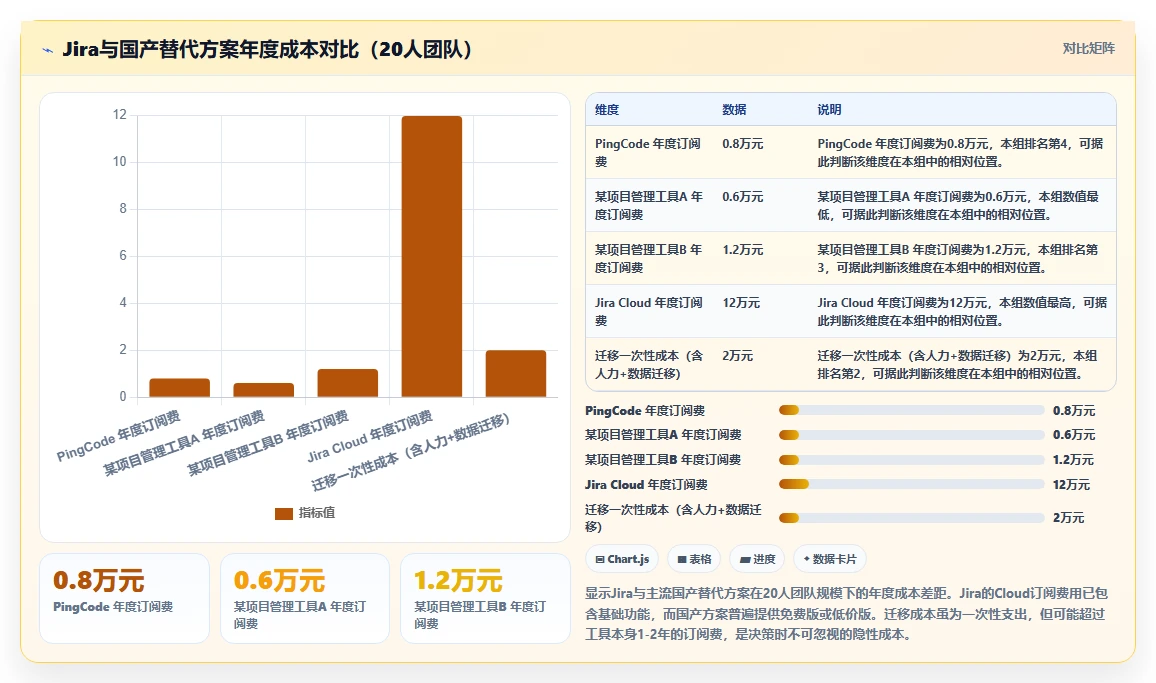Click the 迁移一次性成本 table row label
Image resolution: width=1156 pixels, height=683 pixels.
coord(649,365)
